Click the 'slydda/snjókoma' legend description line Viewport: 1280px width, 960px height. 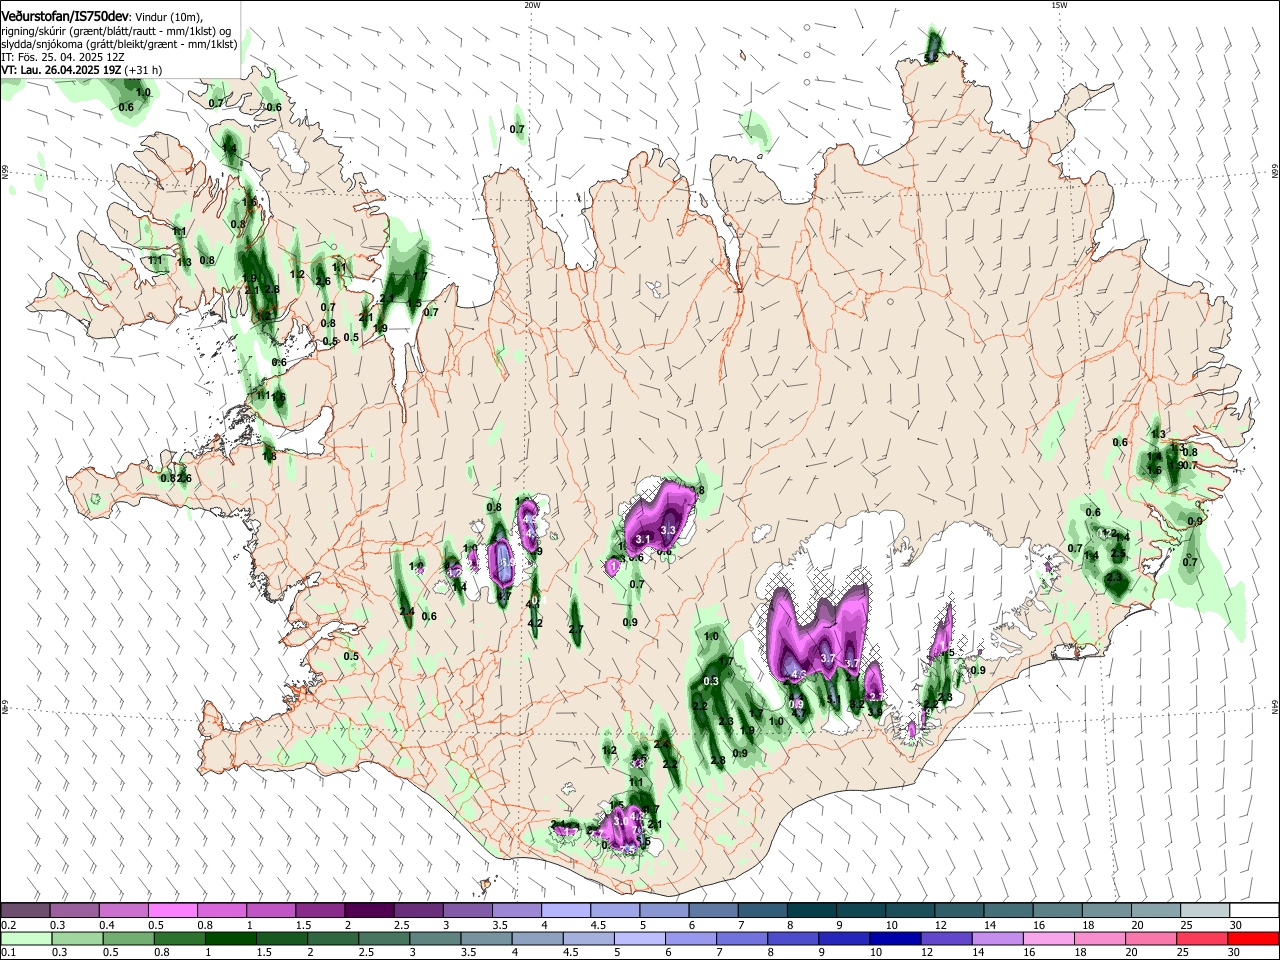120,44
